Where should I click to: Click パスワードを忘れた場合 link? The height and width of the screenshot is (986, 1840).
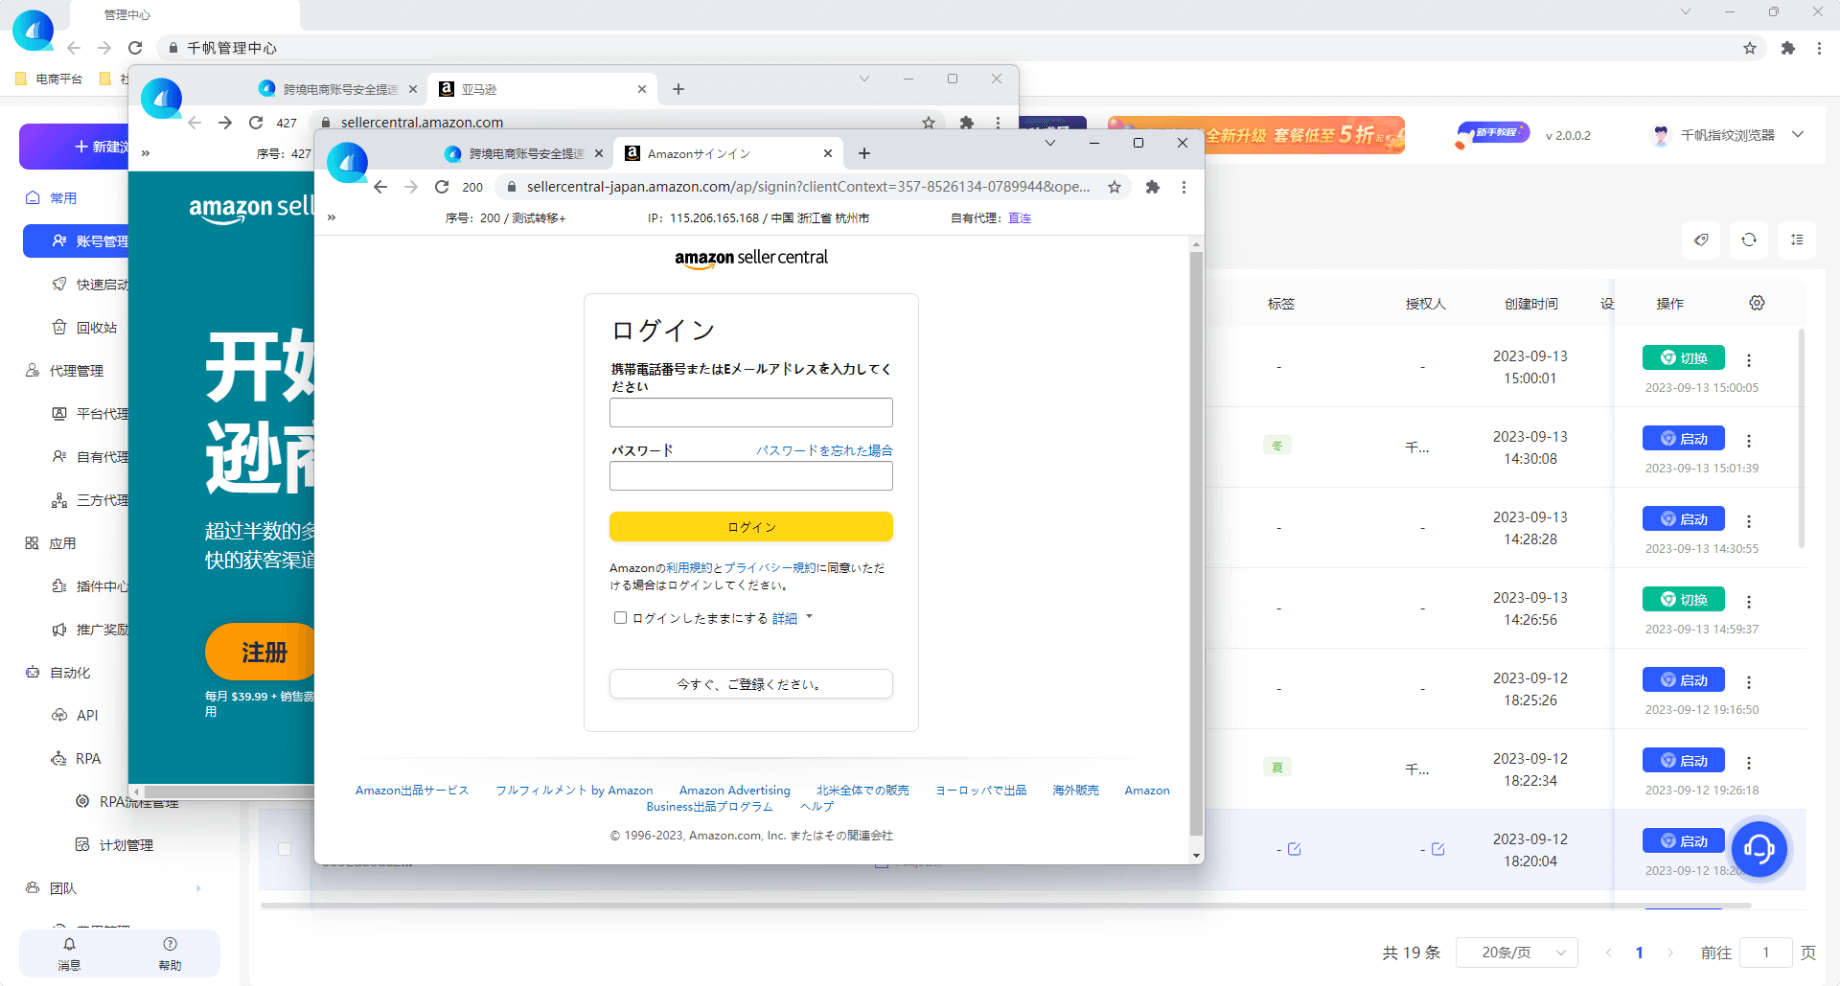click(824, 450)
